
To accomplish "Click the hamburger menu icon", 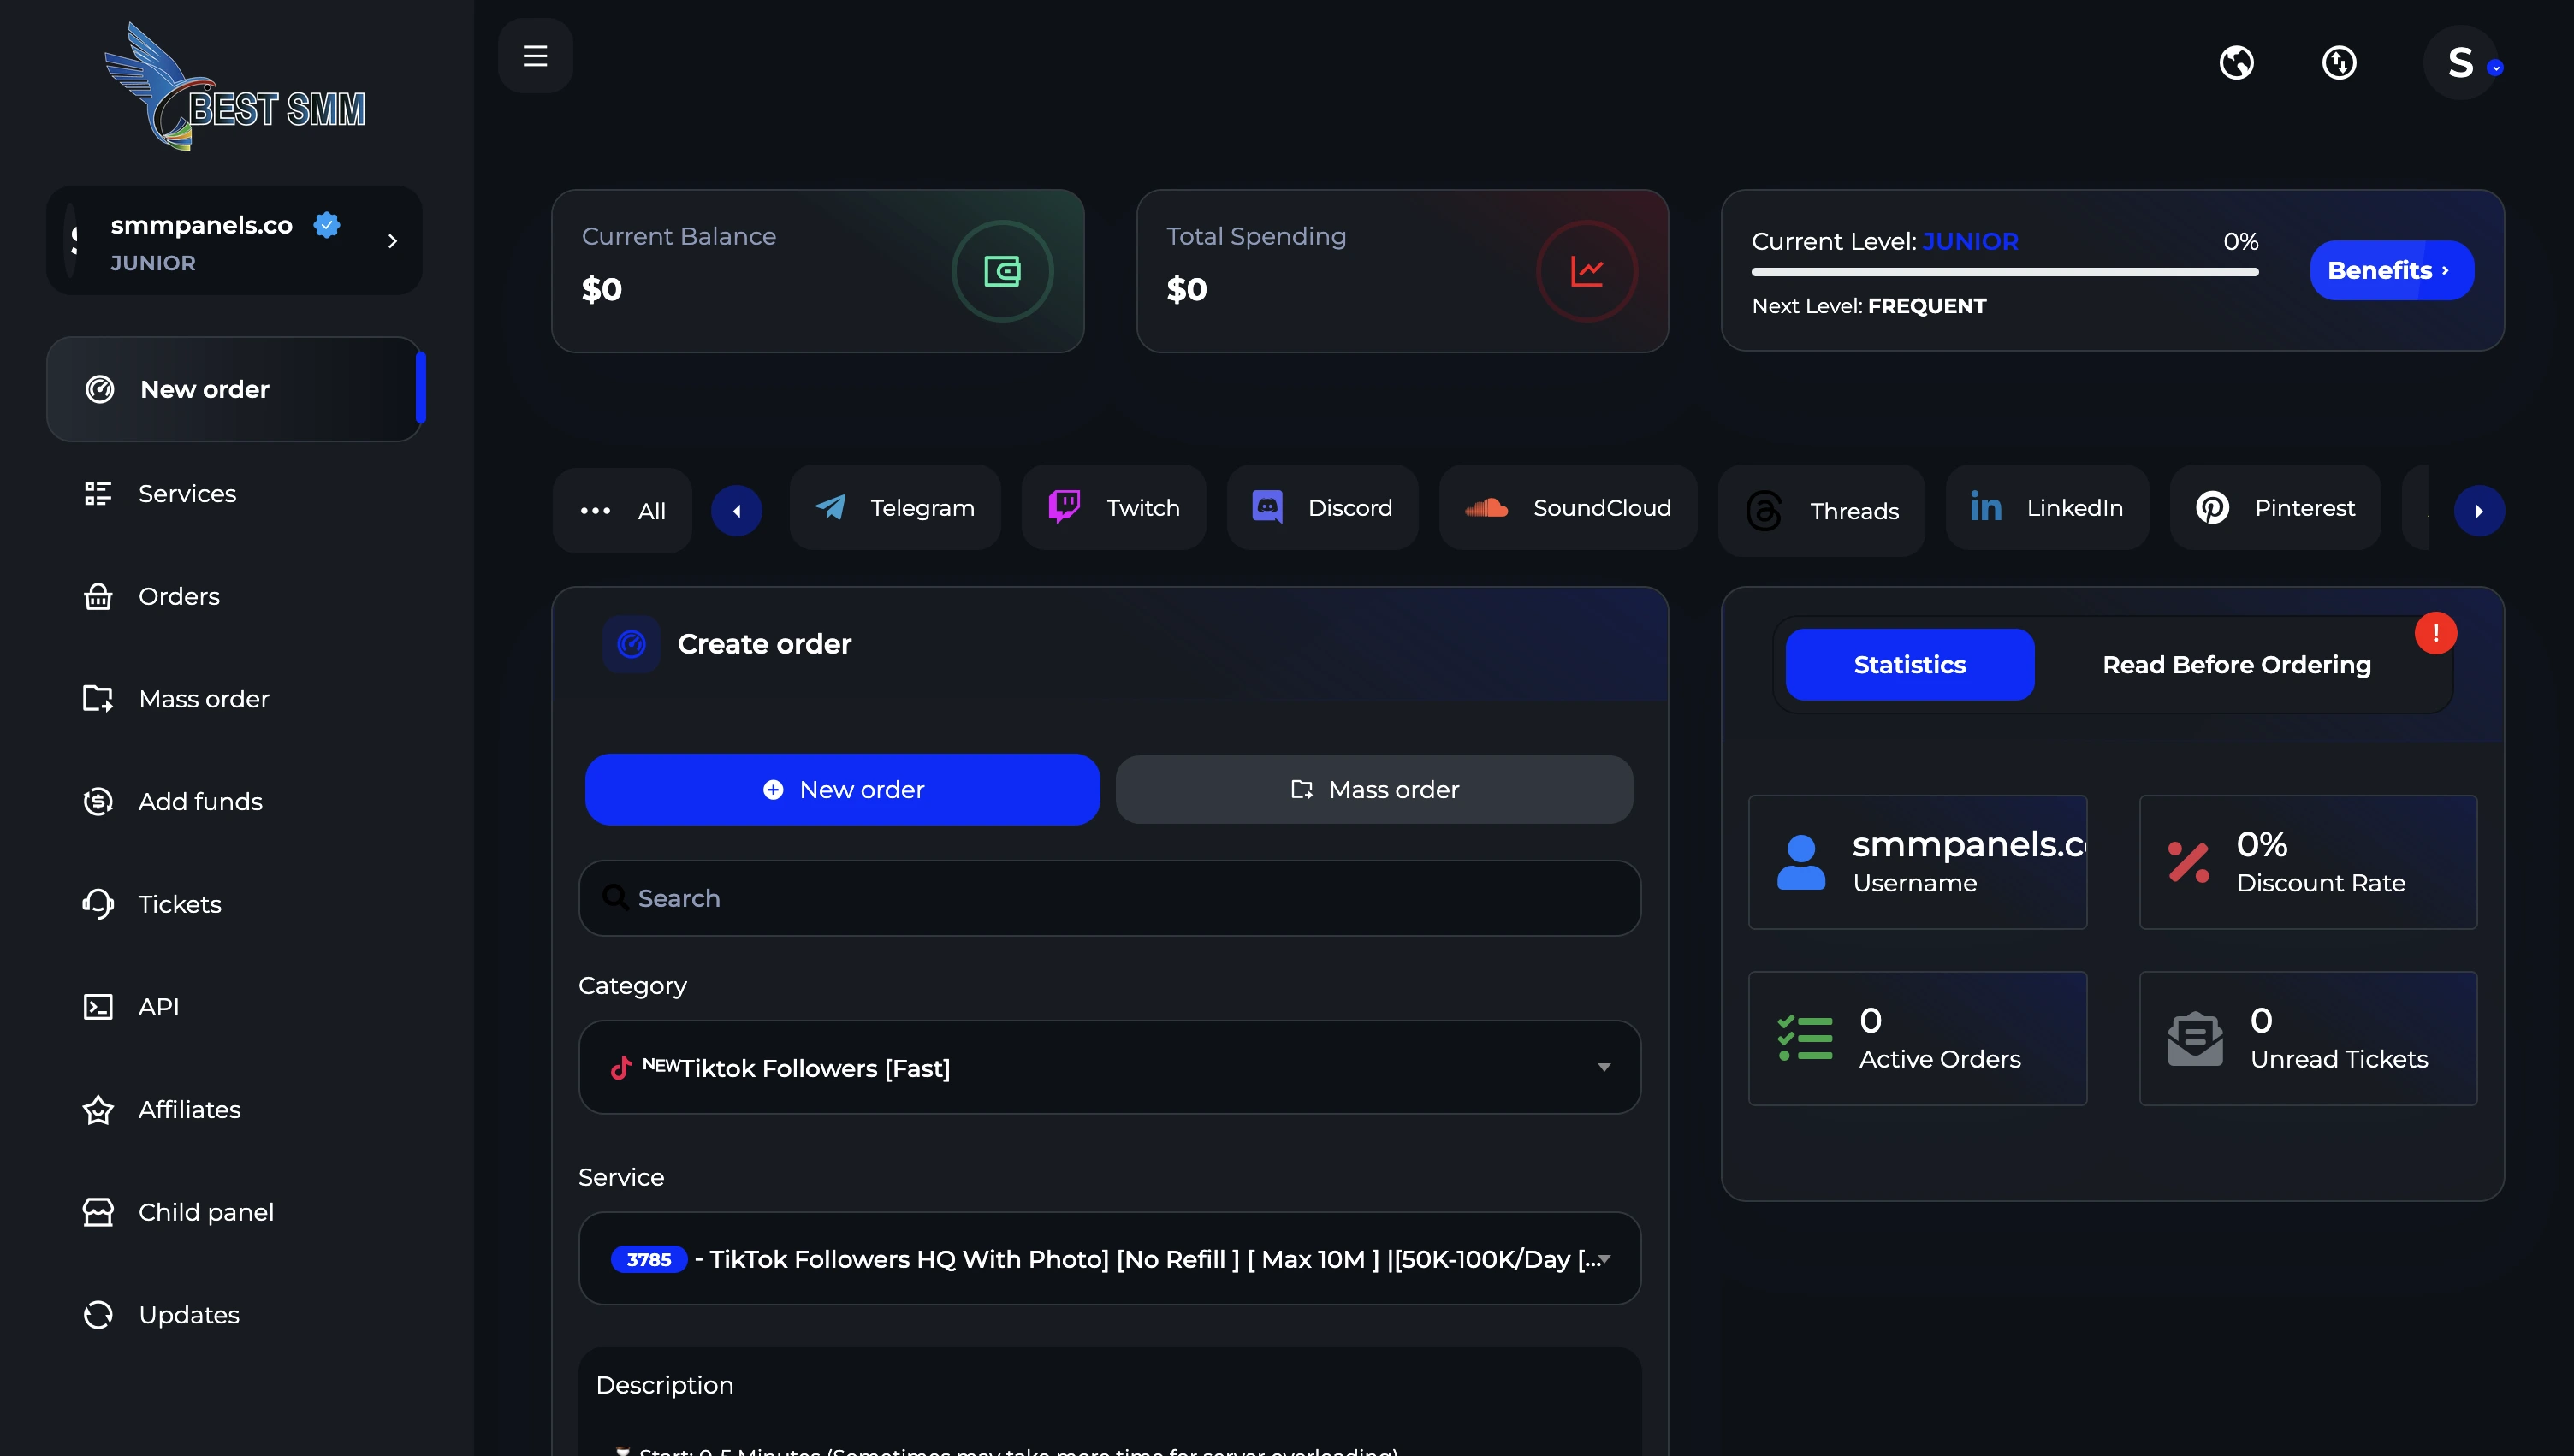I will (x=535, y=56).
